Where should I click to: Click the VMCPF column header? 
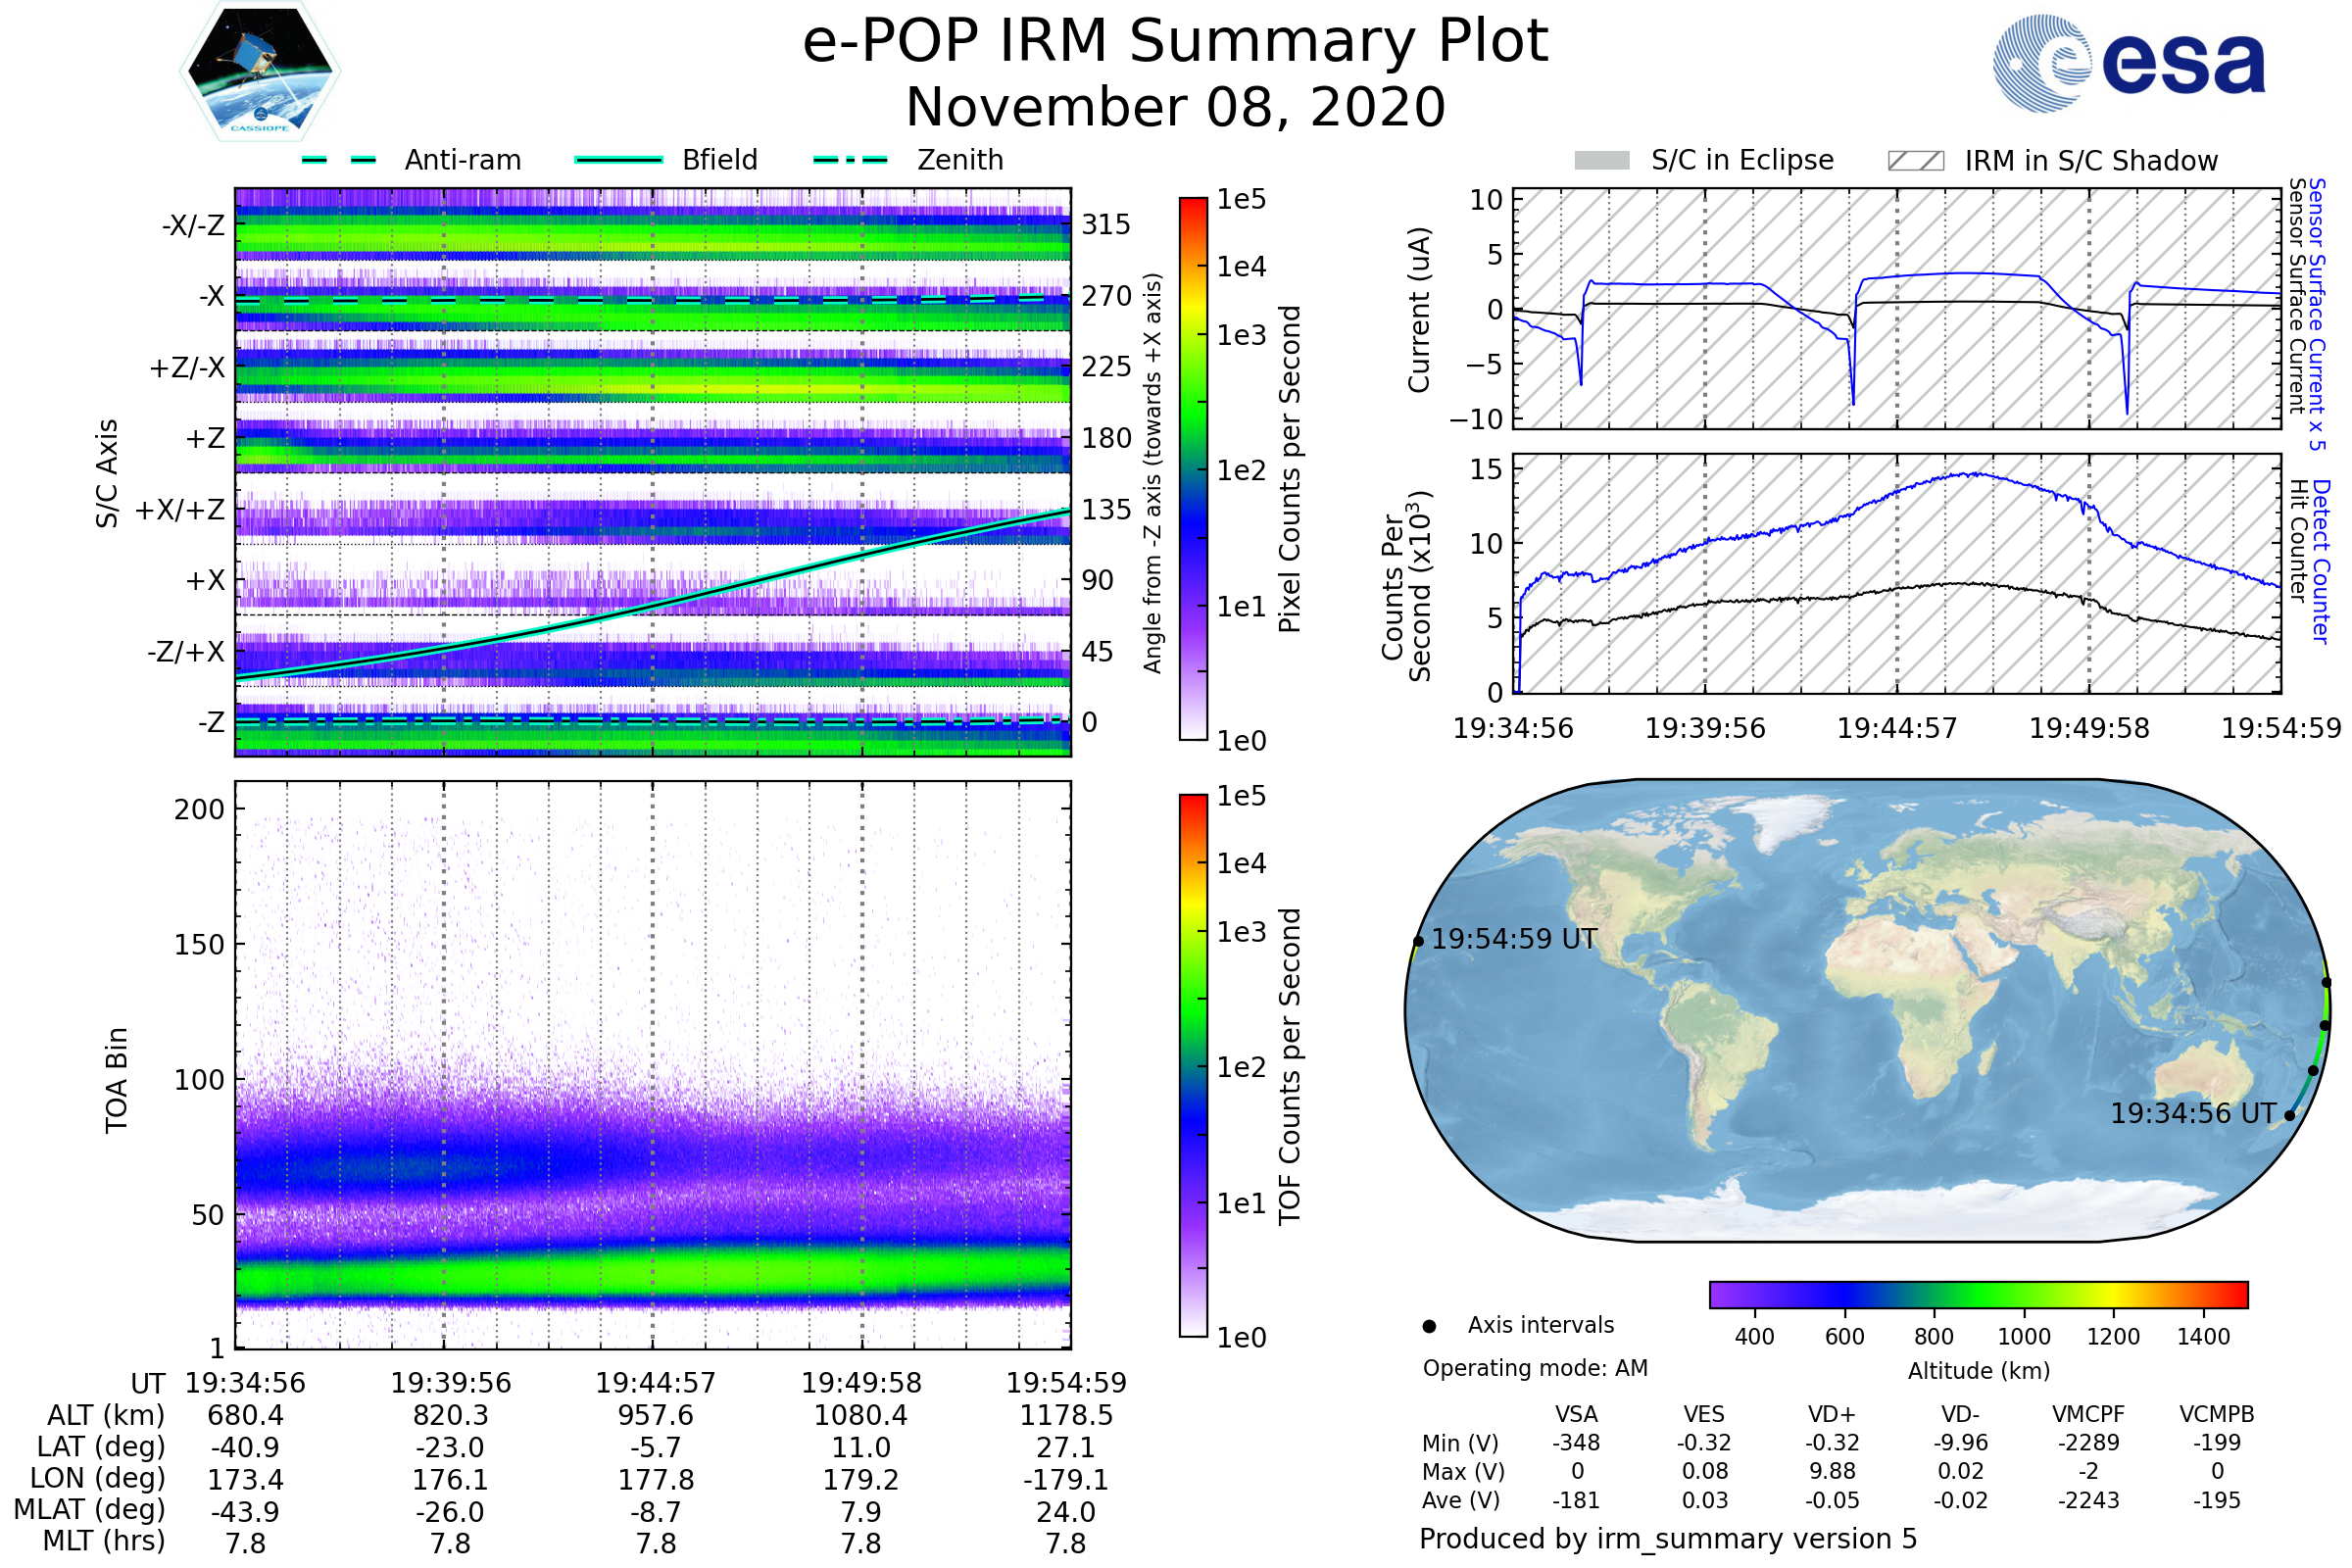point(2088,1414)
